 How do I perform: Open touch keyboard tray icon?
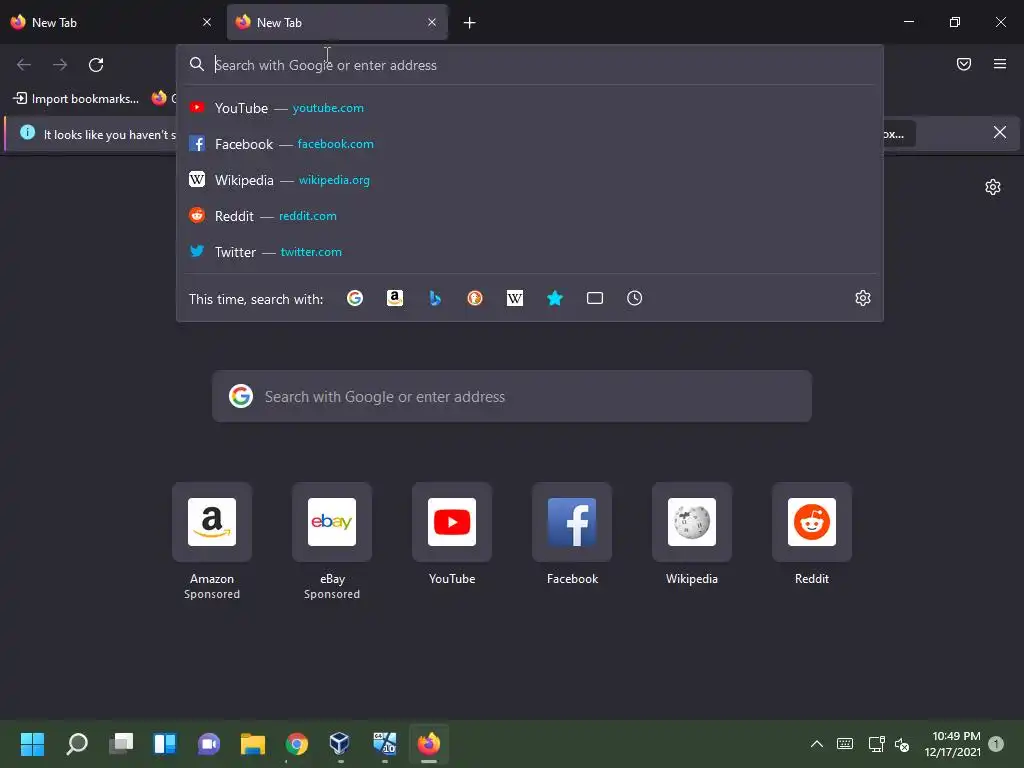(x=844, y=744)
